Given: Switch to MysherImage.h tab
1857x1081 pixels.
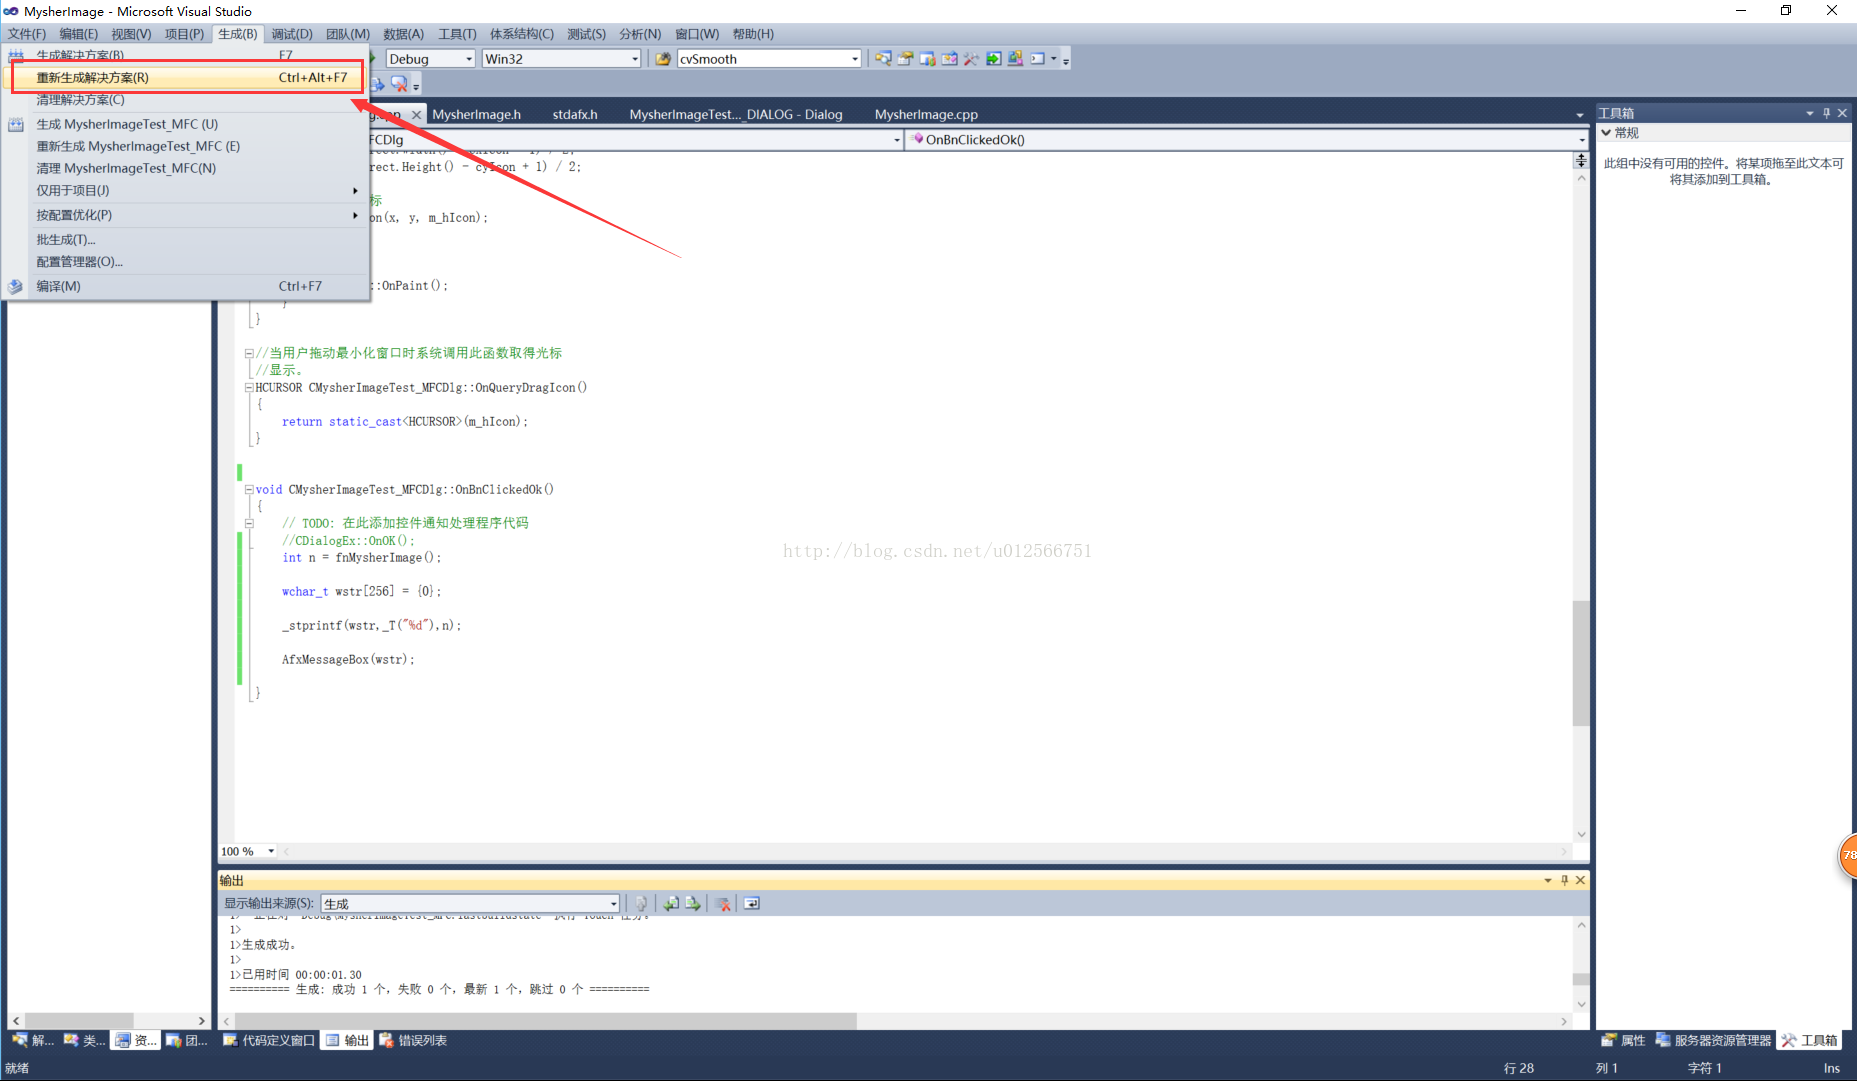Looking at the screenshot, I should coord(476,115).
